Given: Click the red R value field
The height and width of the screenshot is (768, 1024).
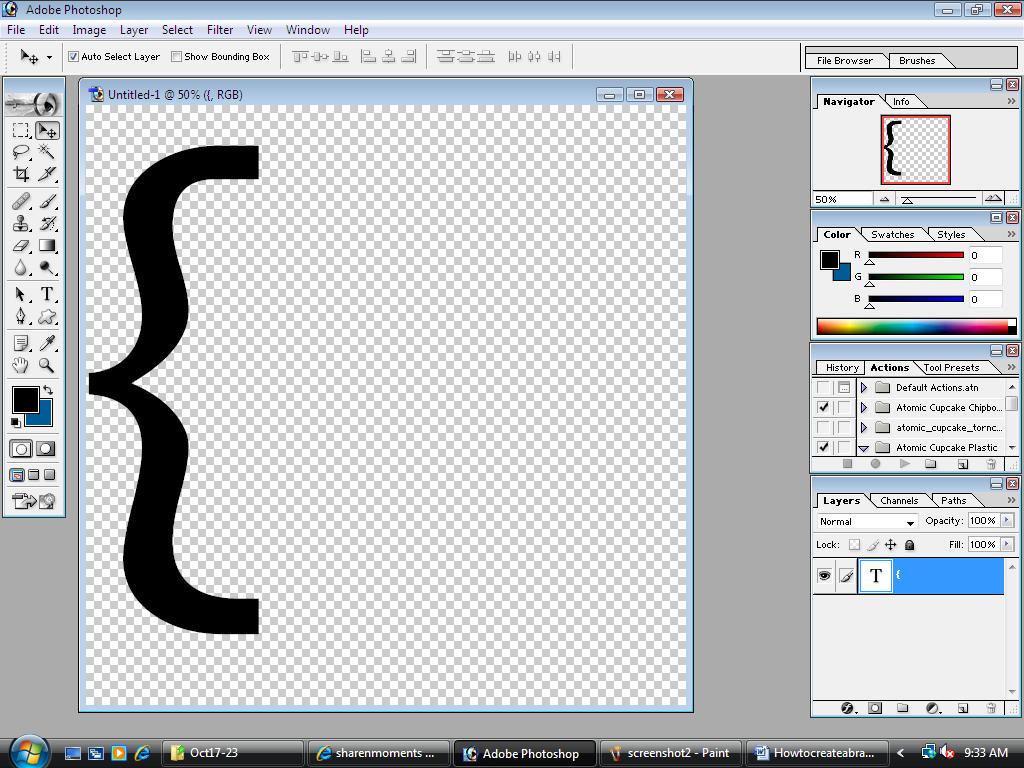Looking at the screenshot, I should [x=985, y=255].
